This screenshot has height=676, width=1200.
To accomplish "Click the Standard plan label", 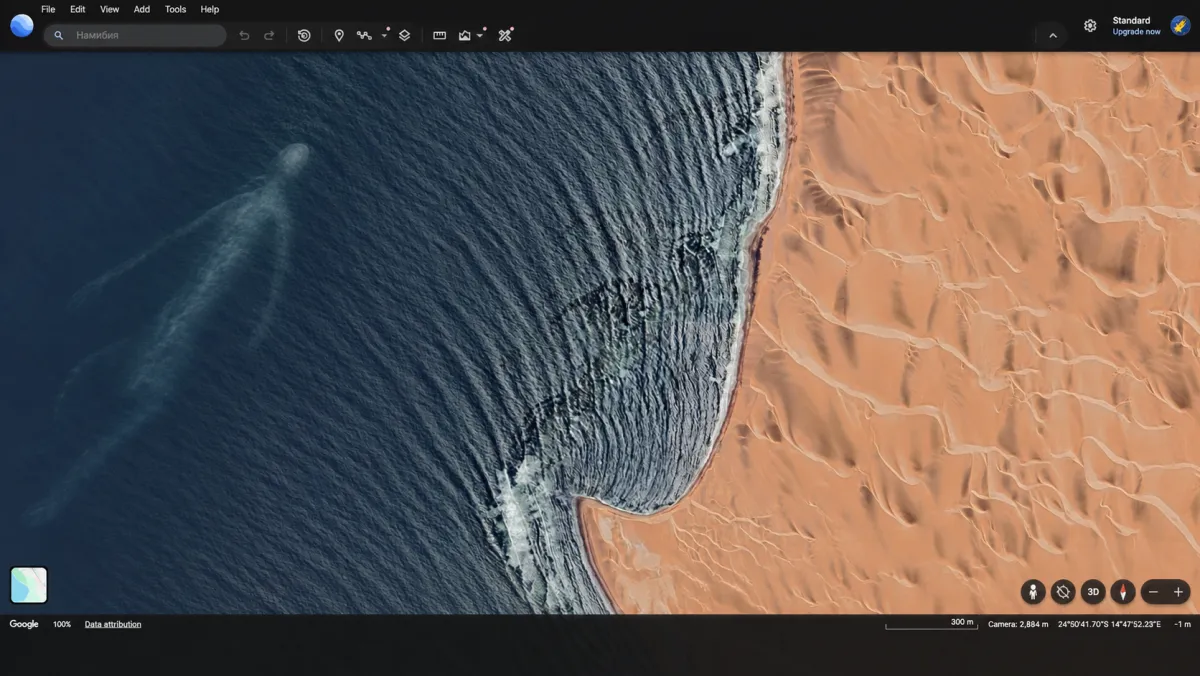I will [1131, 20].
